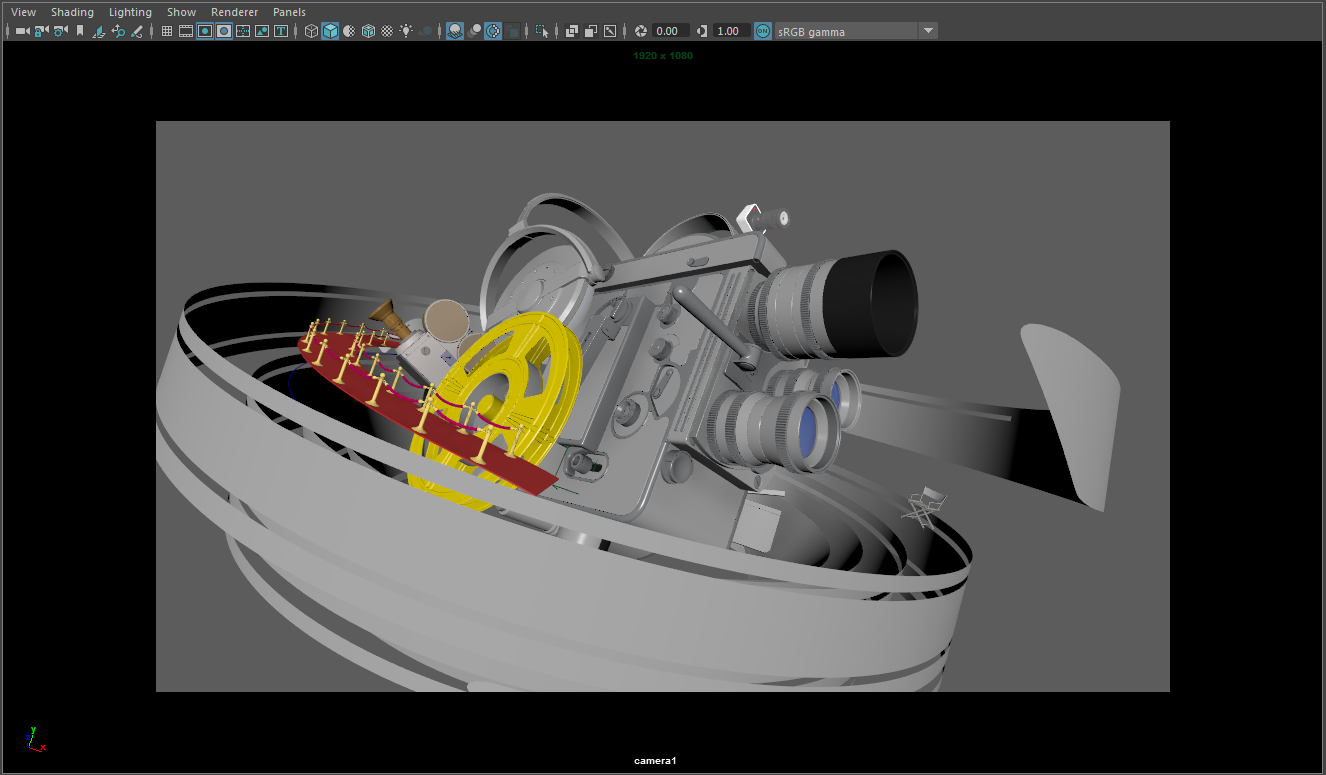
Task: Open Camera Attributes with gear camera icon
Action: pyautogui.click(x=60, y=31)
